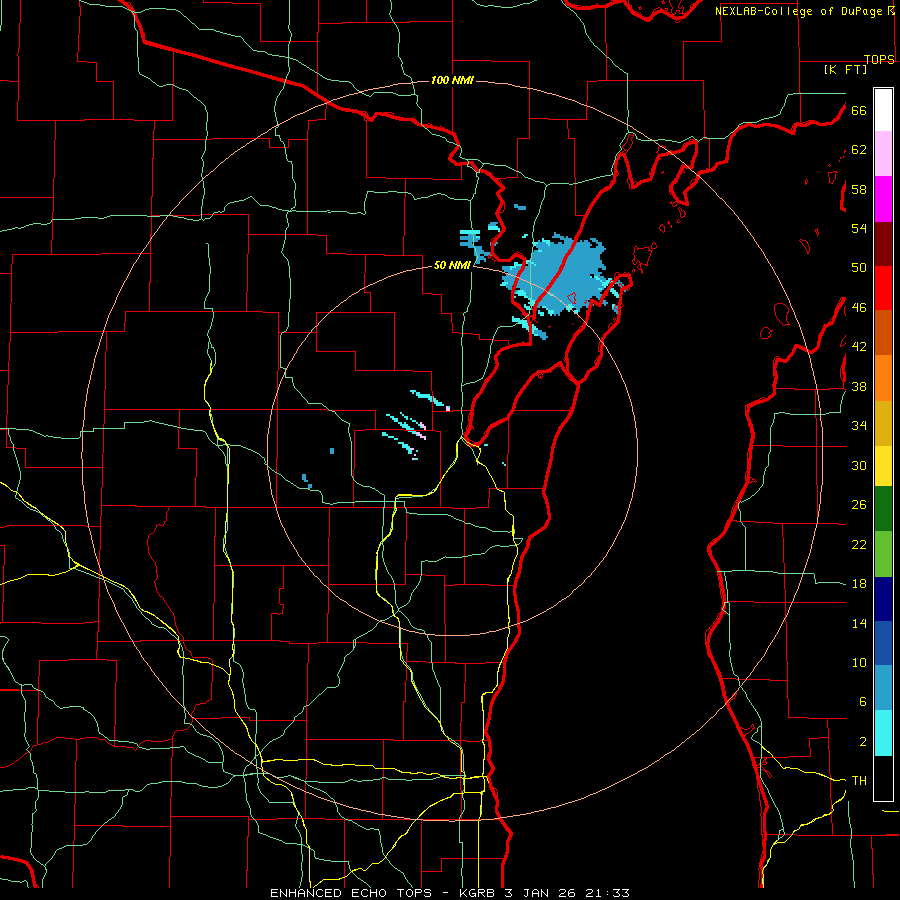The image size is (900, 900).
Task: Click the "58" legend value
Action: (x=858, y=189)
